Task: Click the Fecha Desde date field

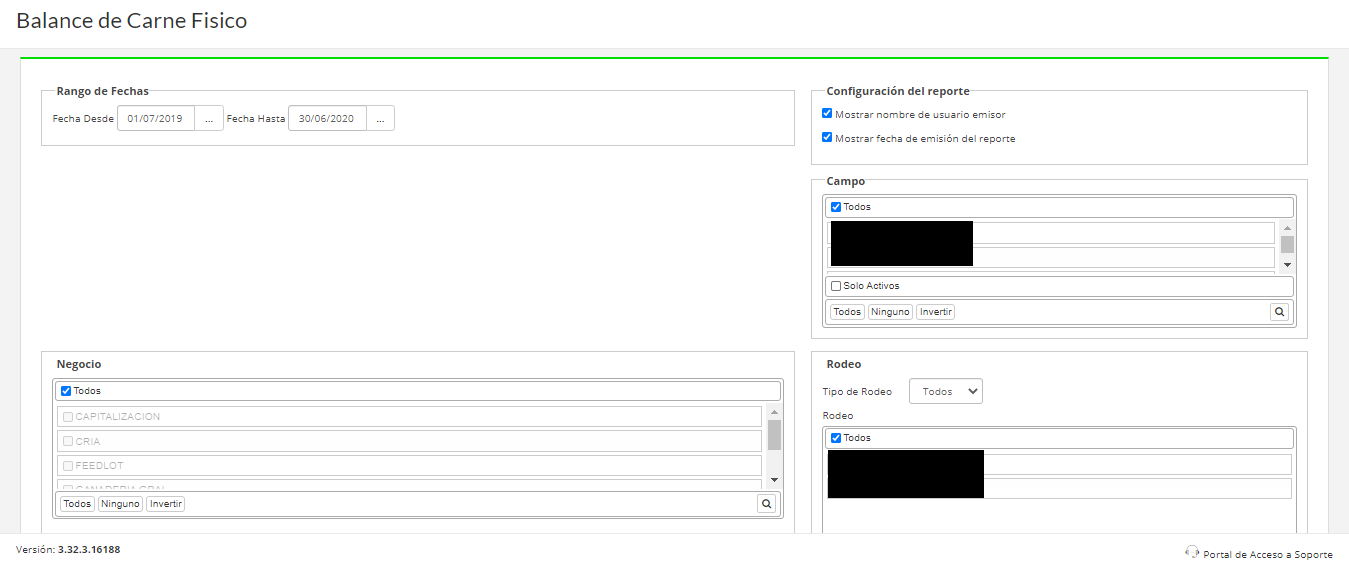Action: pyautogui.click(x=156, y=118)
